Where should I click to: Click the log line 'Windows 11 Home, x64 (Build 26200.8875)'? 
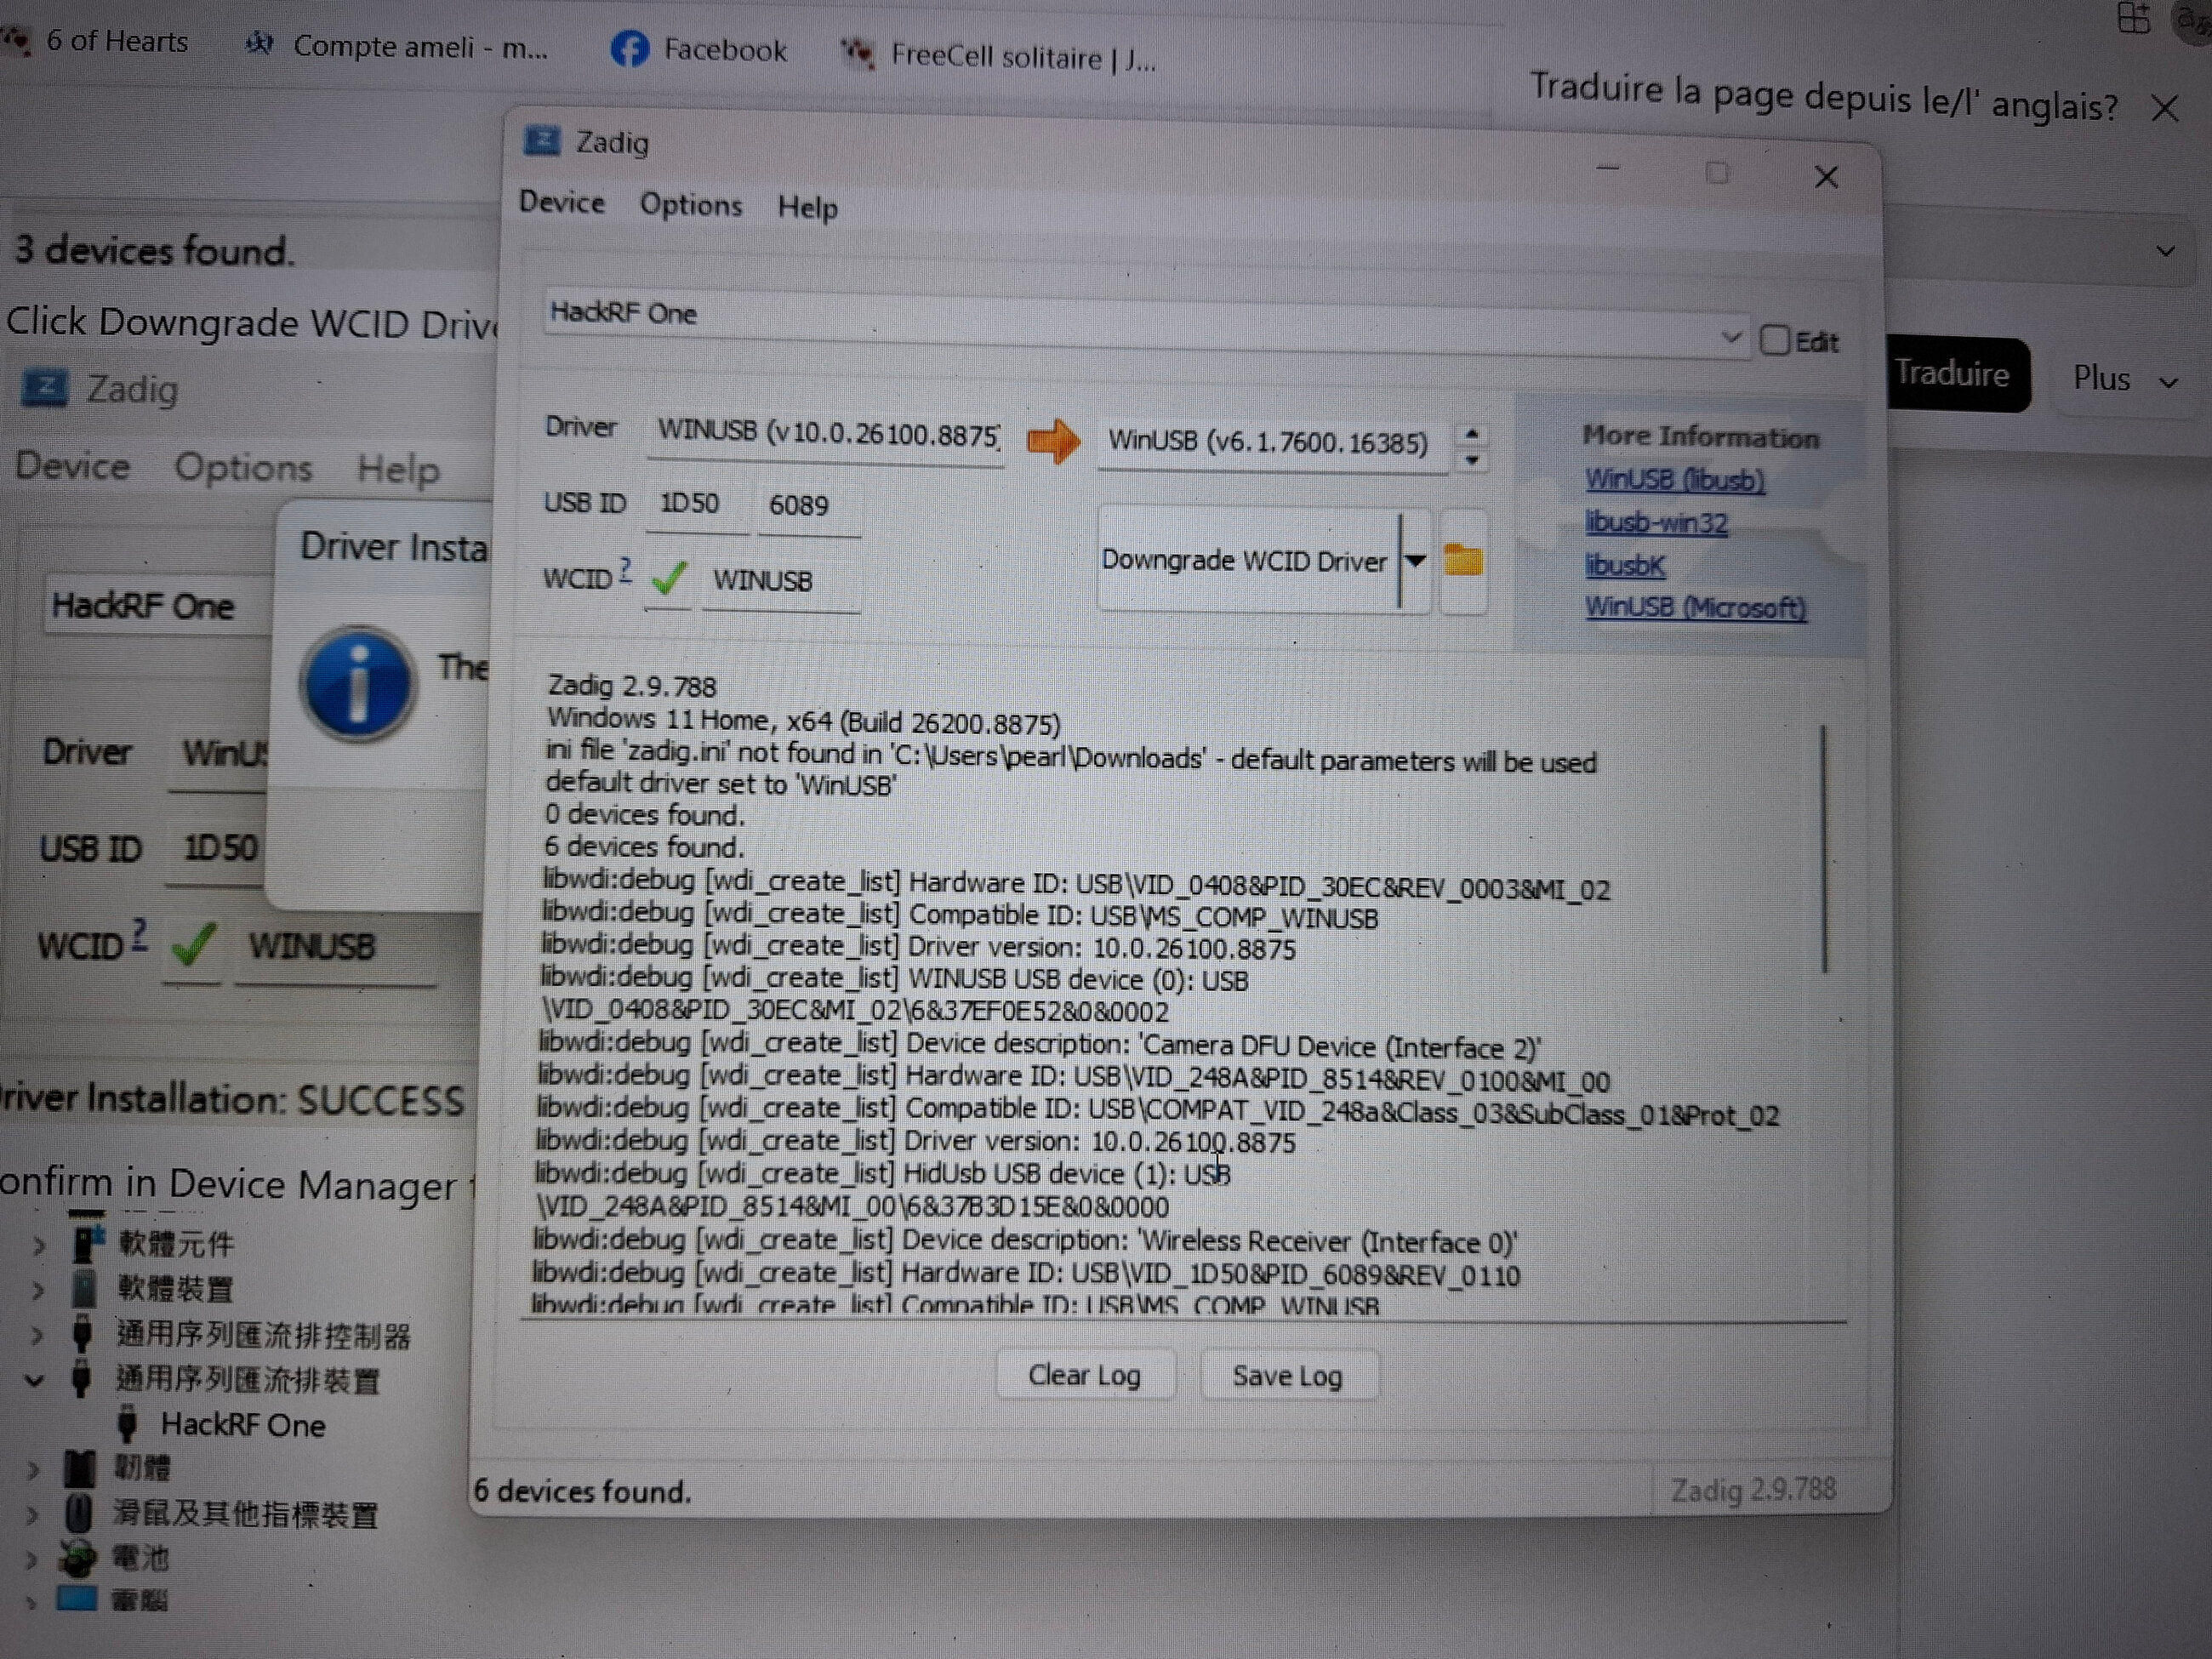pos(803,721)
